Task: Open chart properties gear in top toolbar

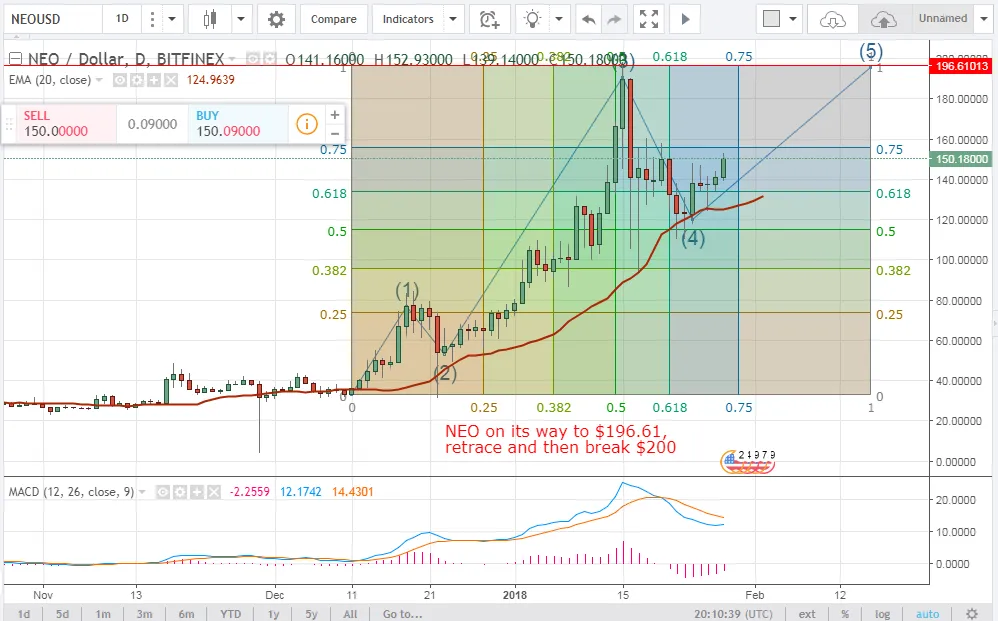Action: [x=276, y=19]
